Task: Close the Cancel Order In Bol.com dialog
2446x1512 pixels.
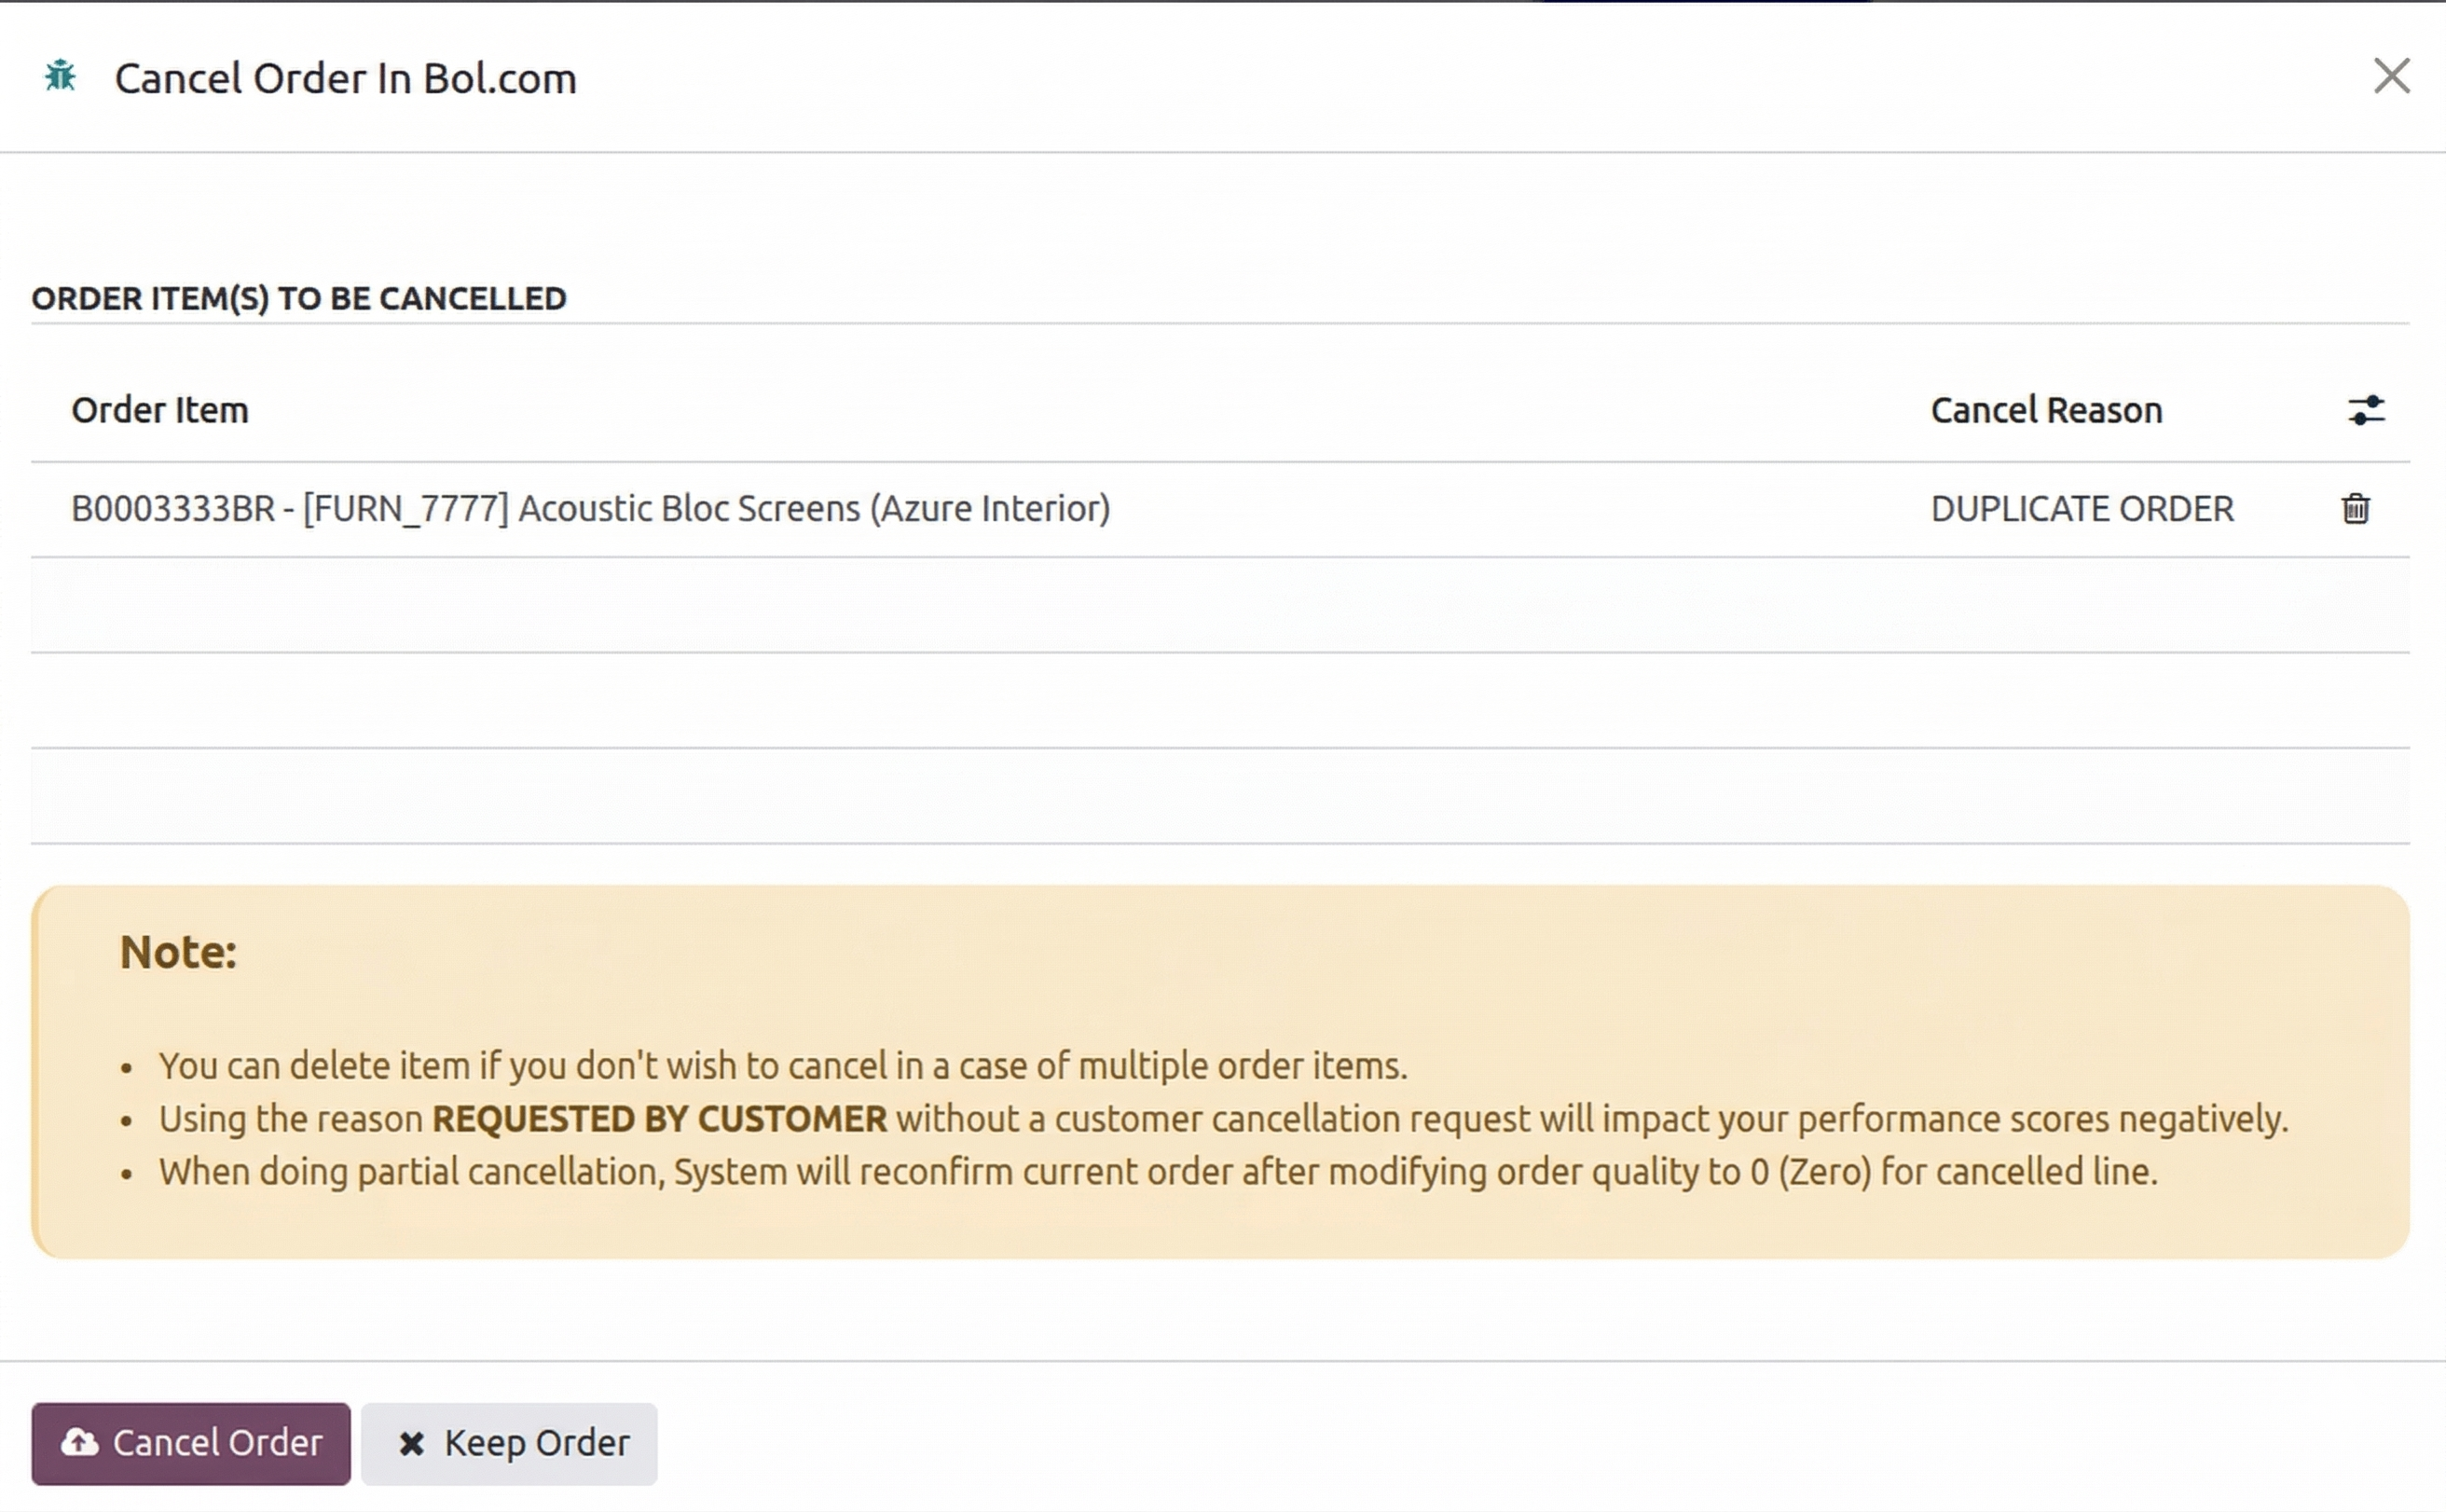Action: [2391, 76]
